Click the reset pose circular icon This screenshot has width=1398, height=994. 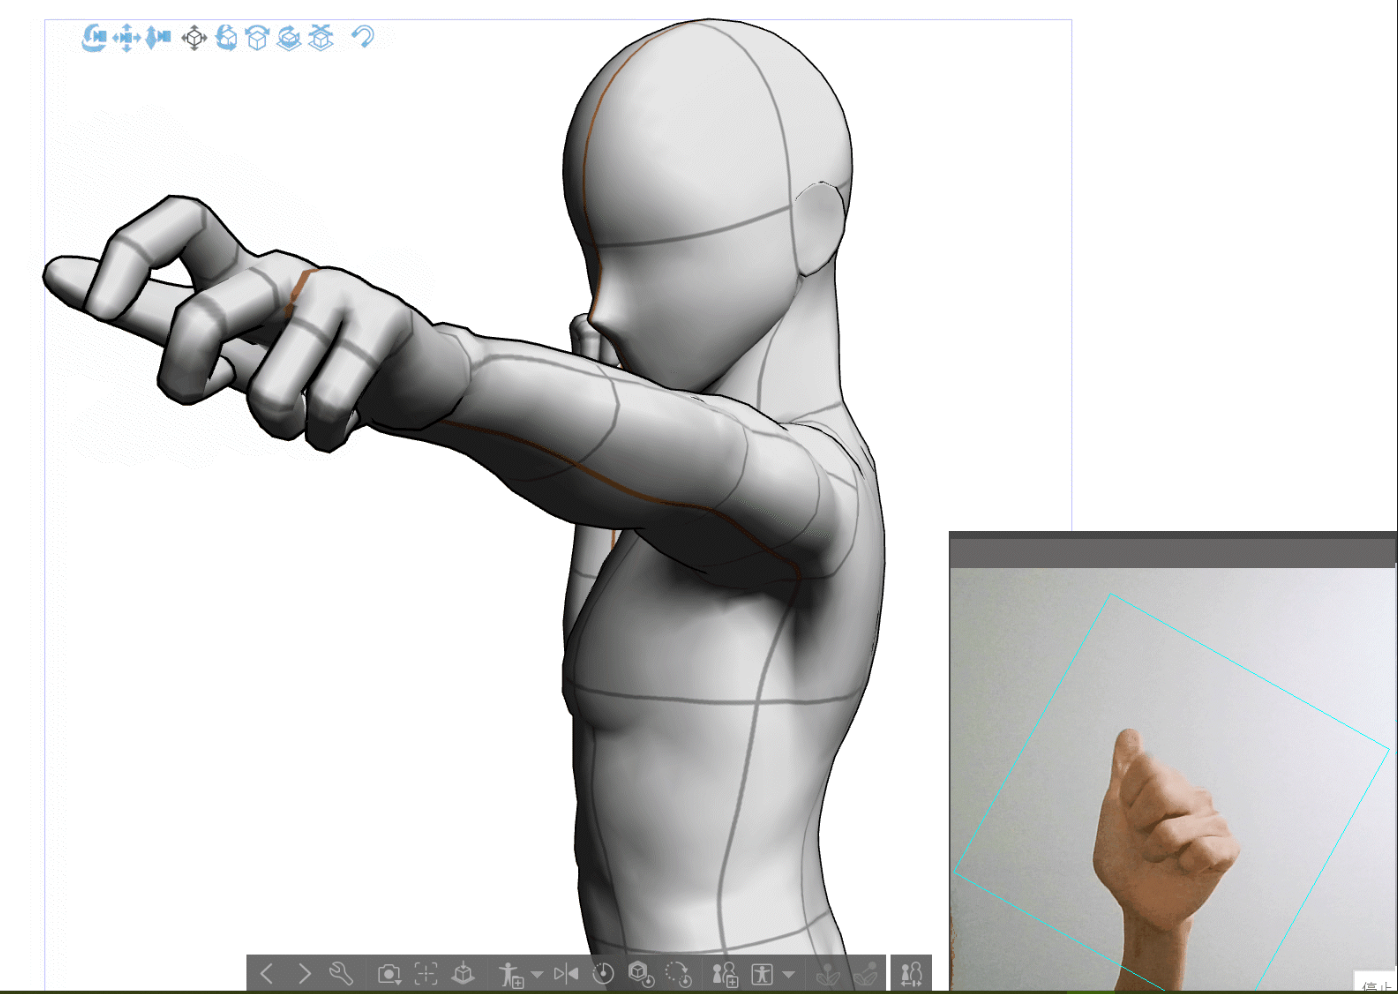(x=603, y=973)
